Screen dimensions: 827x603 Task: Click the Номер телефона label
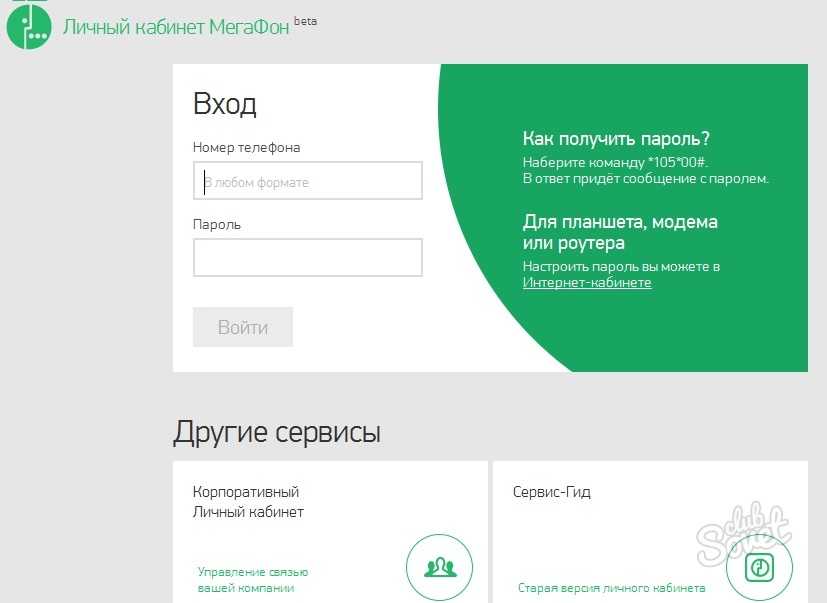click(246, 147)
